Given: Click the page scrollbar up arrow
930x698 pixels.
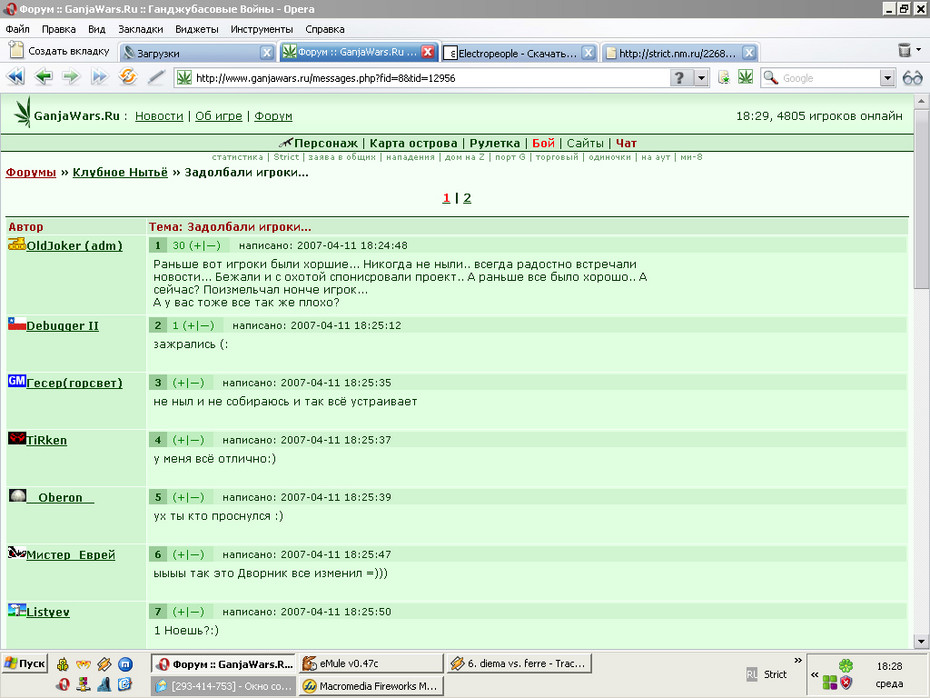Looking at the screenshot, I should (921, 101).
